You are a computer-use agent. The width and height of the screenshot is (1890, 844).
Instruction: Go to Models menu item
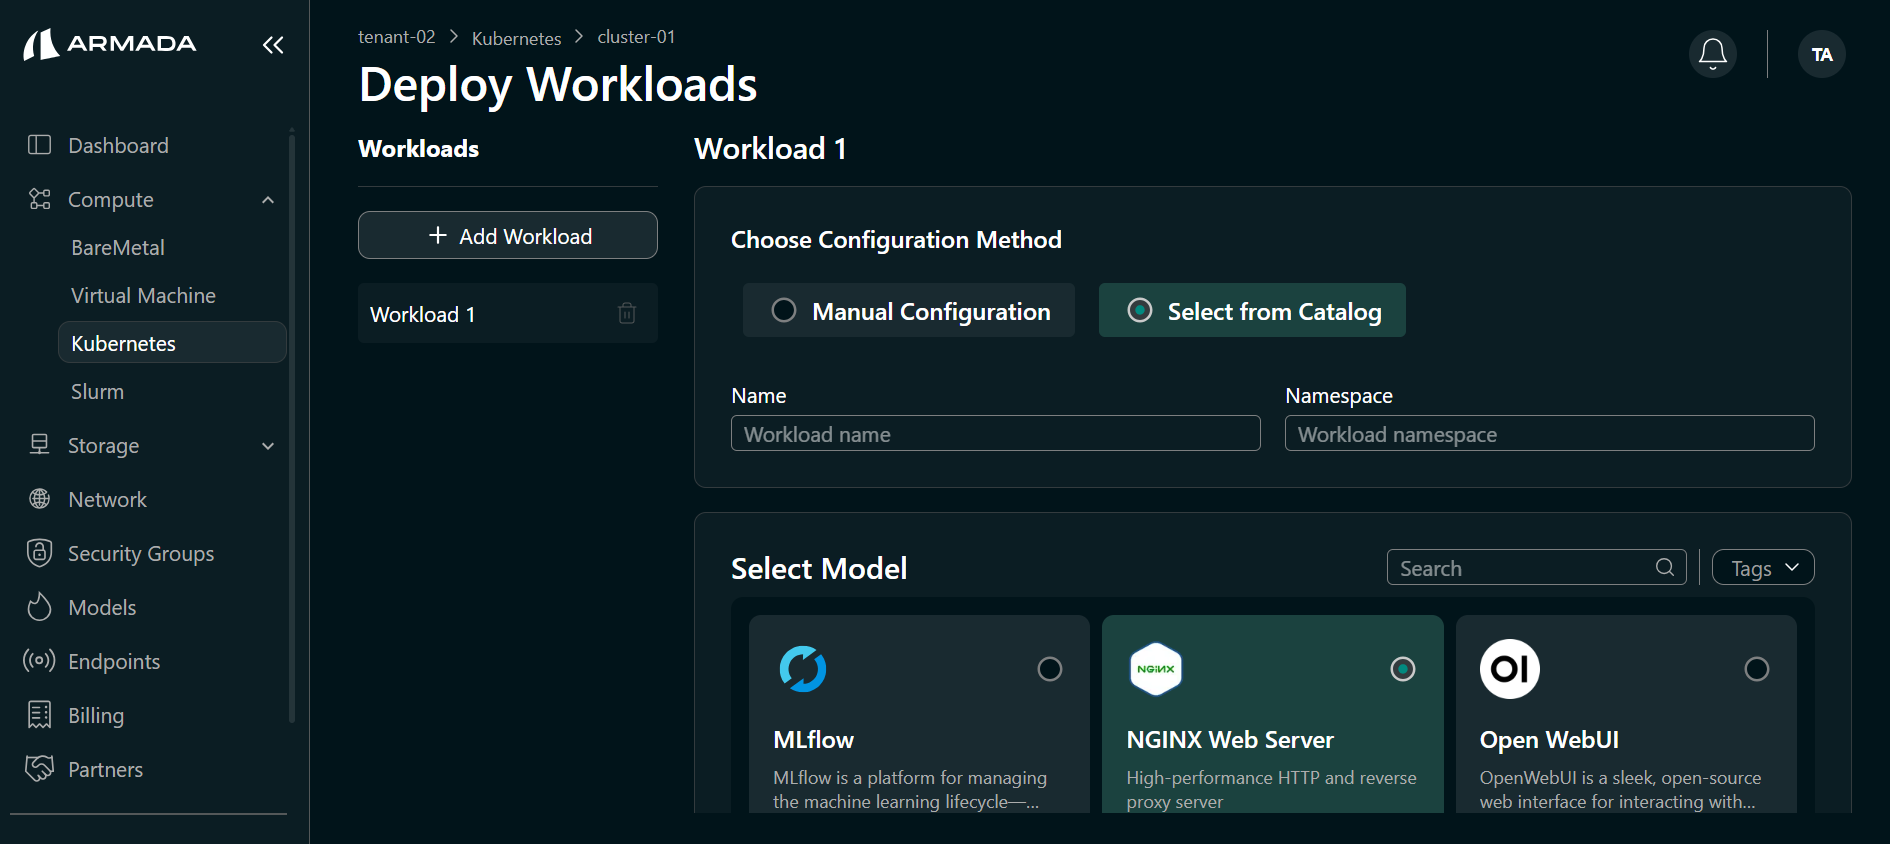(x=102, y=607)
